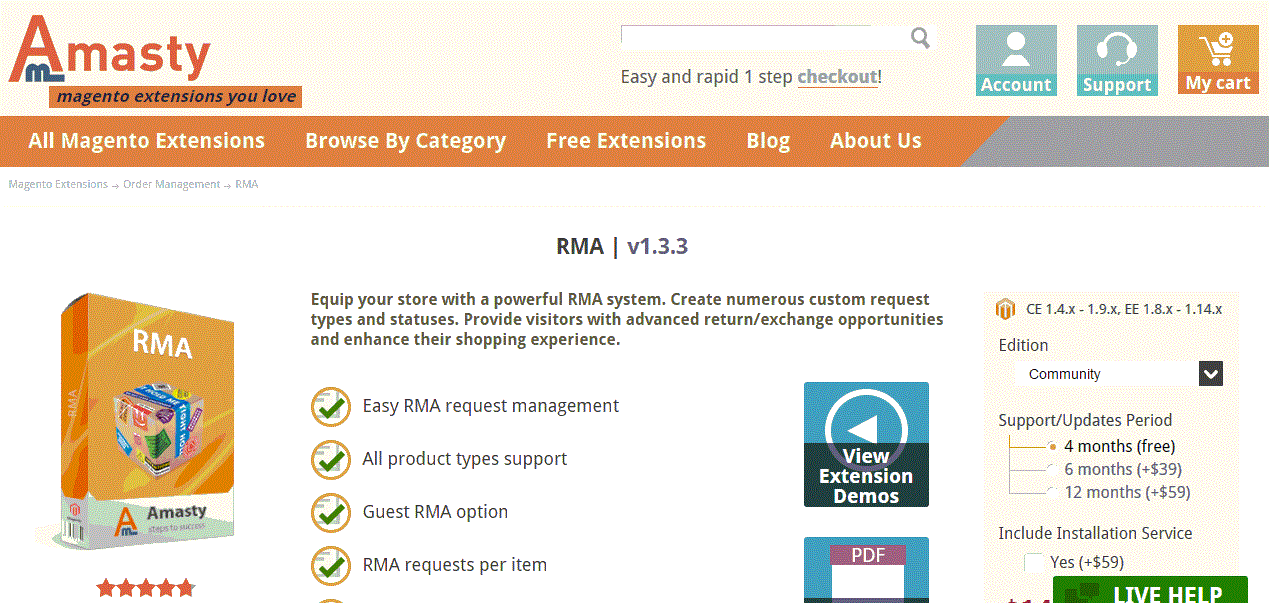Viewport: 1269px width, 603px height.
Task: Click the Guest RMA option text
Action: click(435, 512)
